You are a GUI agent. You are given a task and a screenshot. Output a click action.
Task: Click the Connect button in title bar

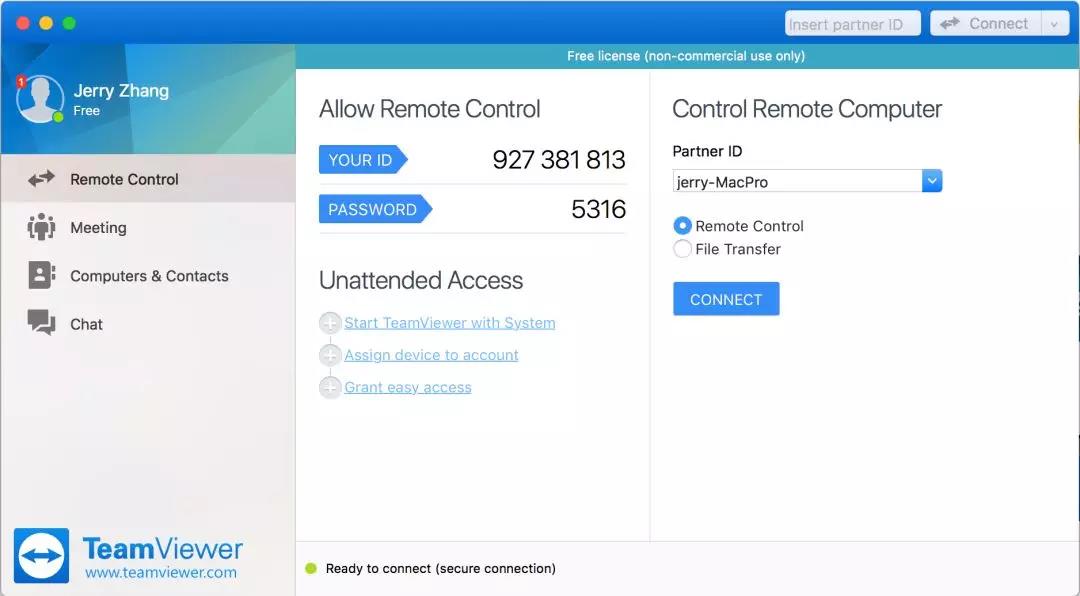click(986, 23)
